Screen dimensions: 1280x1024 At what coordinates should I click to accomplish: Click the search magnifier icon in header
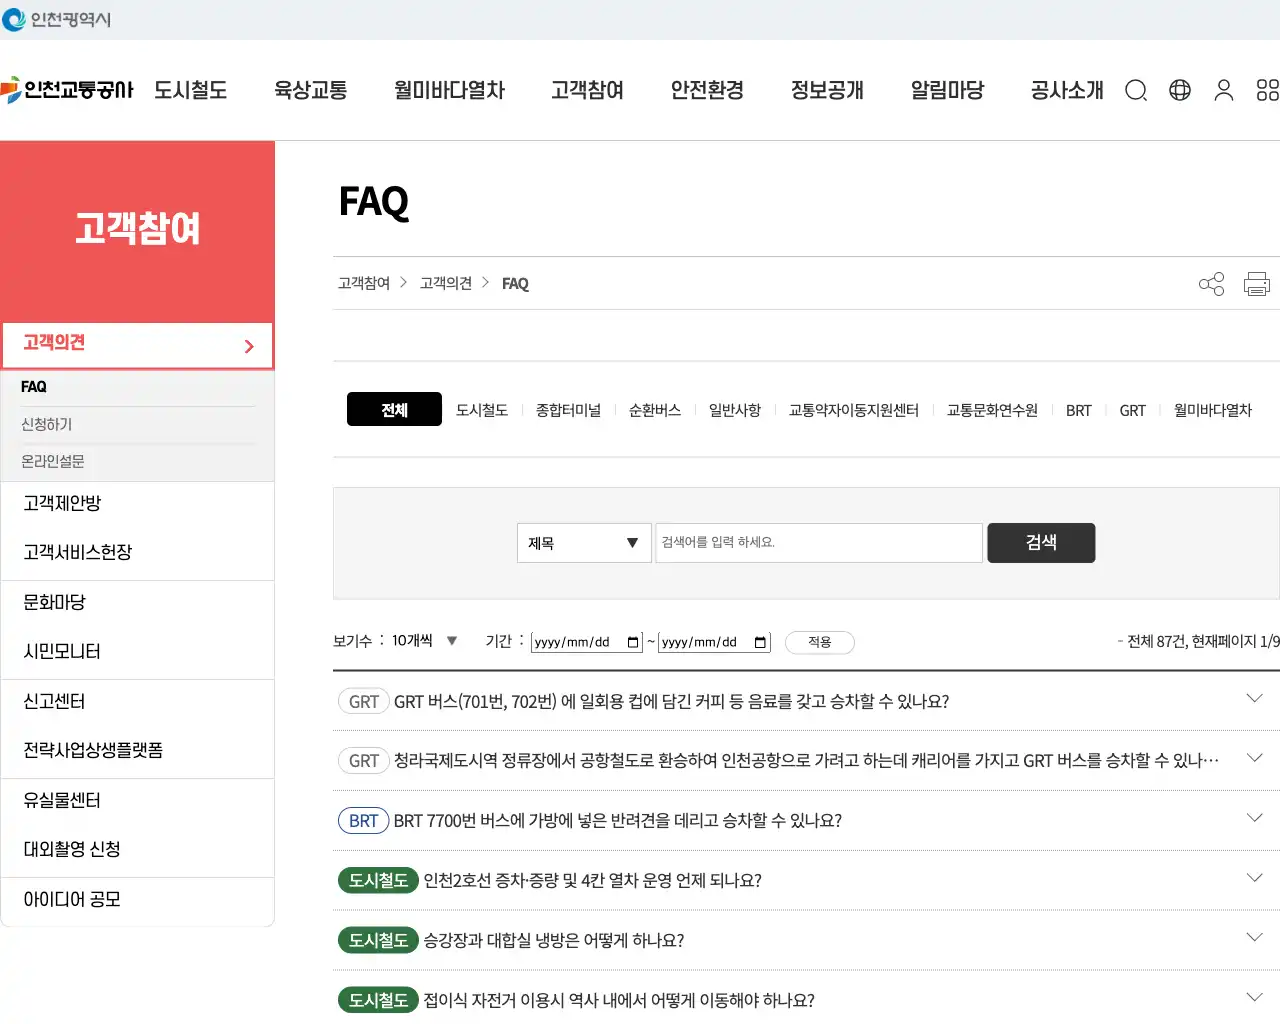[x=1136, y=91]
